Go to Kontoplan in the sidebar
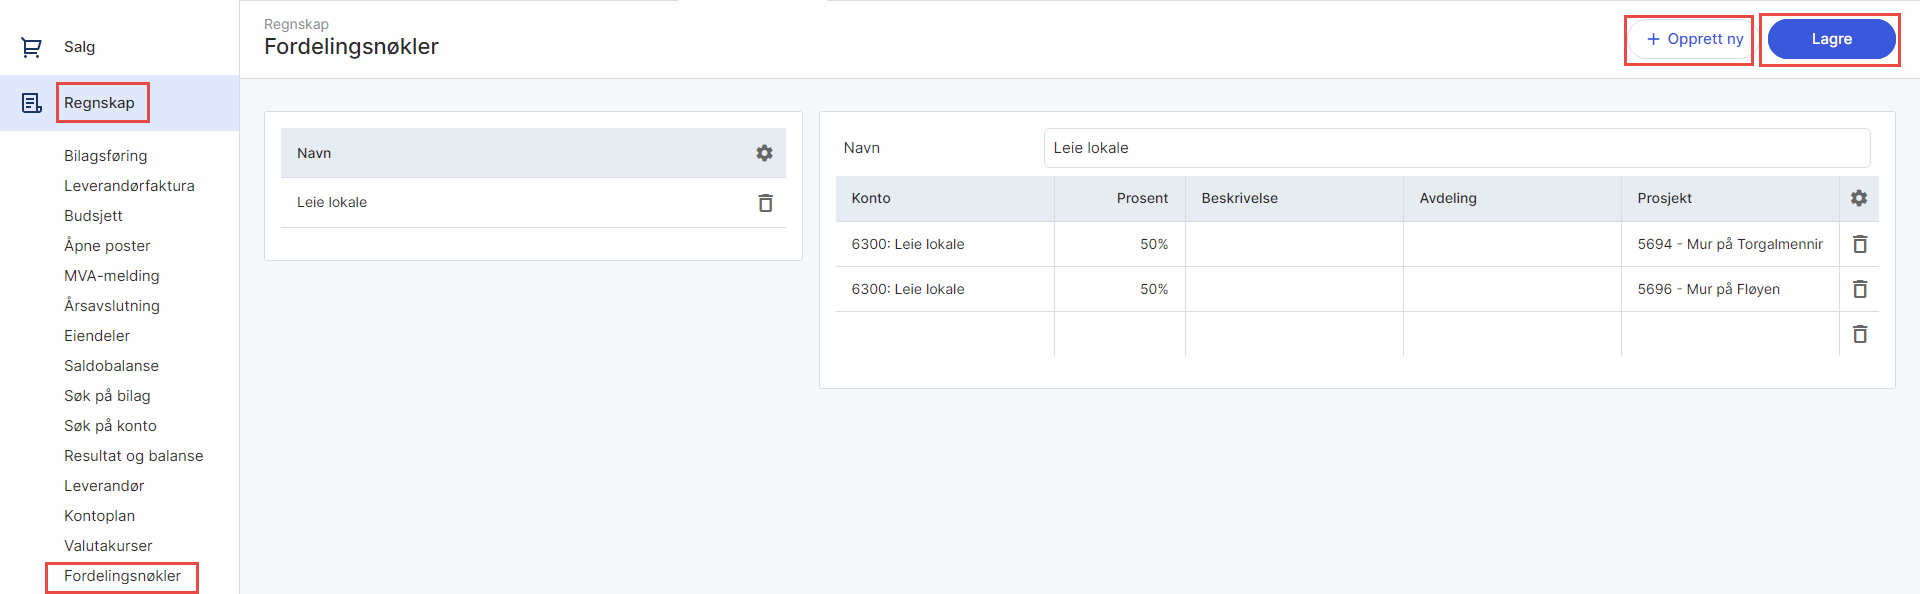This screenshot has height=594, width=1920. pos(99,516)
